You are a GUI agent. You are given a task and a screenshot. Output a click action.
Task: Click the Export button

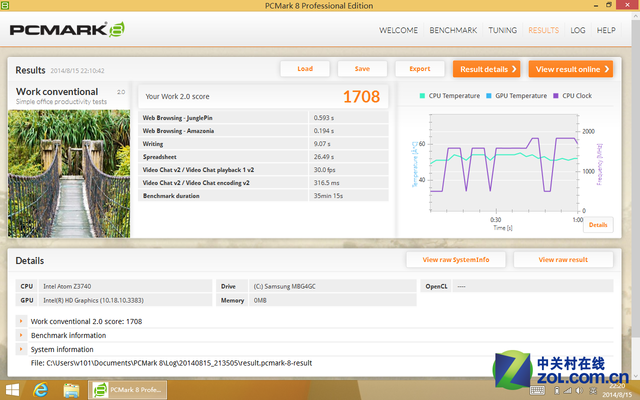pyautogui.click(x=420, y=69)
